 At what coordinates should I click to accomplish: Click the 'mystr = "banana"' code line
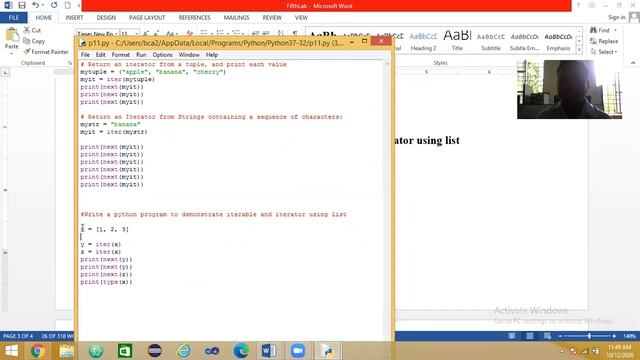click(110, 124)
